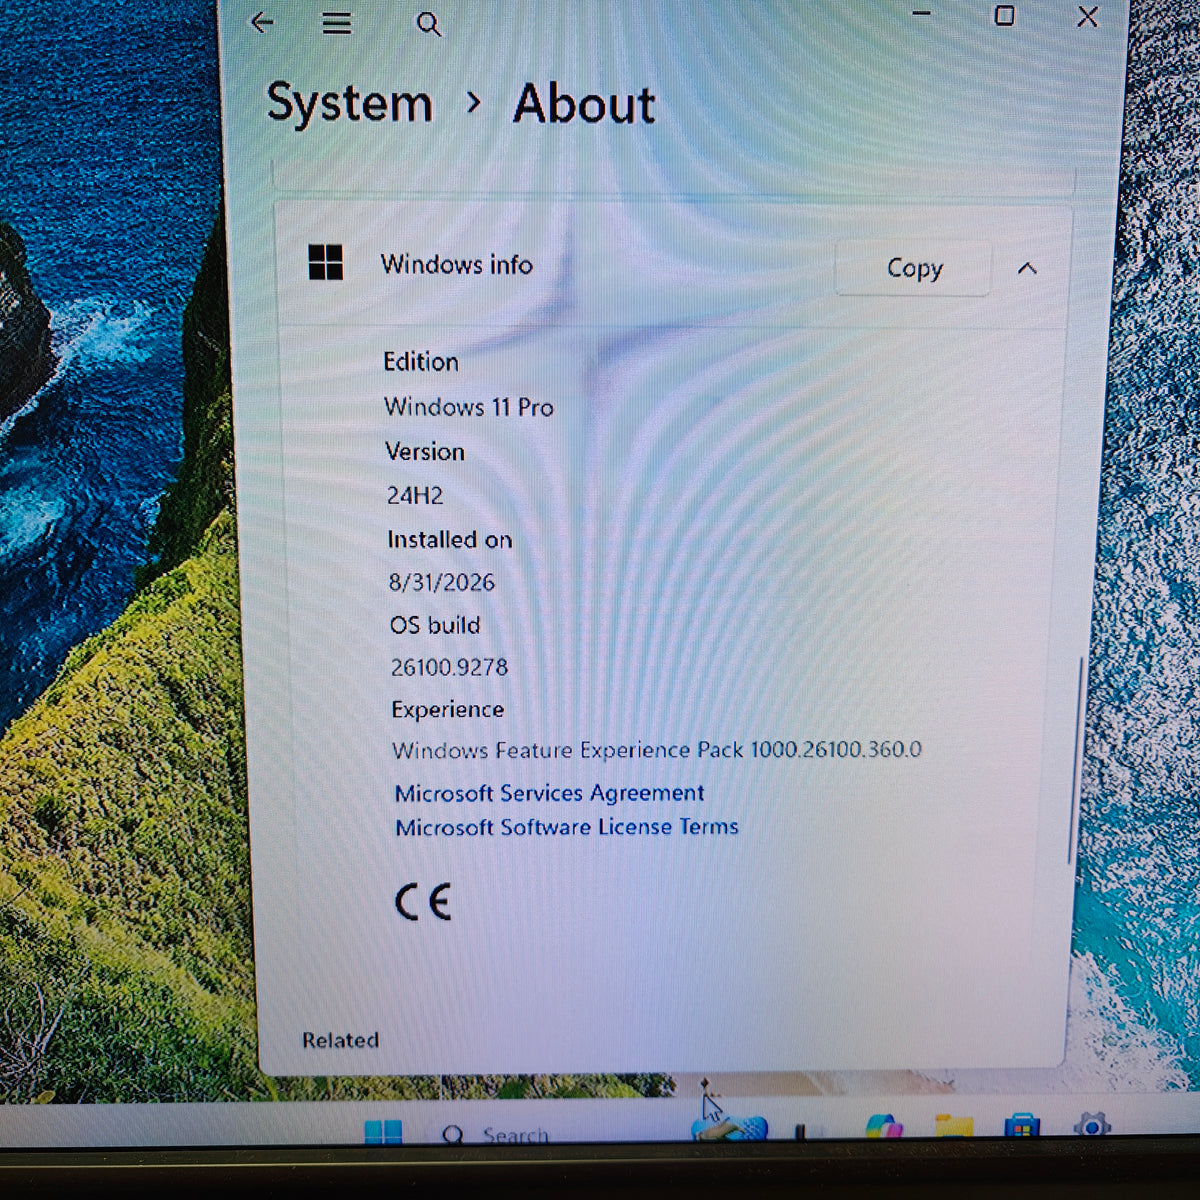This screenshot has height=1200, width=1200.
Task: Open the Start menu from the taskbar
Action: pos(383,1132)
